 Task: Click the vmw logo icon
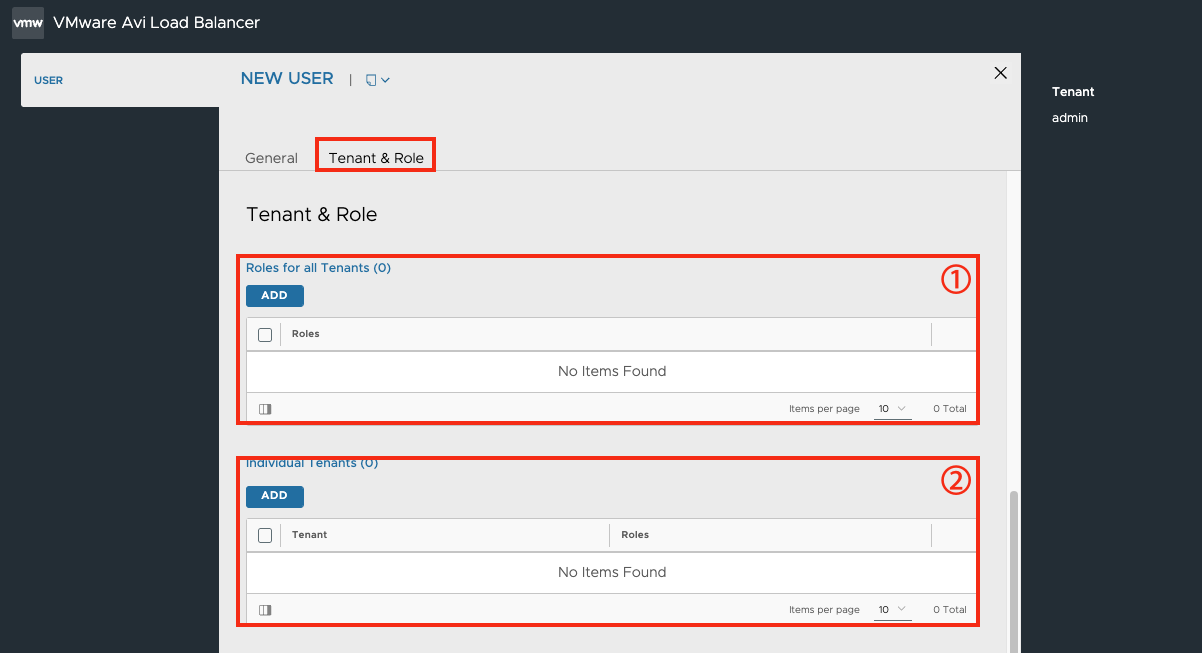pos(28,23)
